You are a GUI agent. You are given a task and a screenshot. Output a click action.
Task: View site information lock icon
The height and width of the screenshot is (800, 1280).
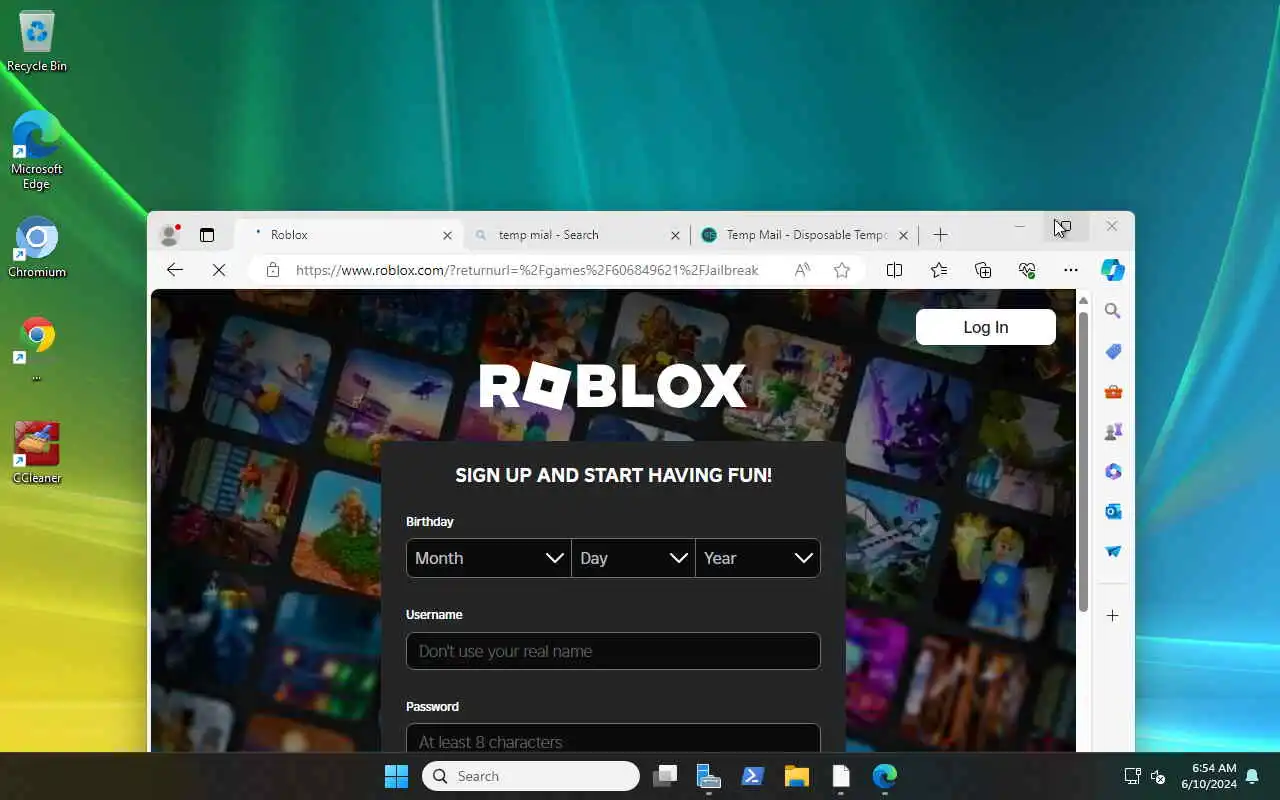tap(272, 270)
